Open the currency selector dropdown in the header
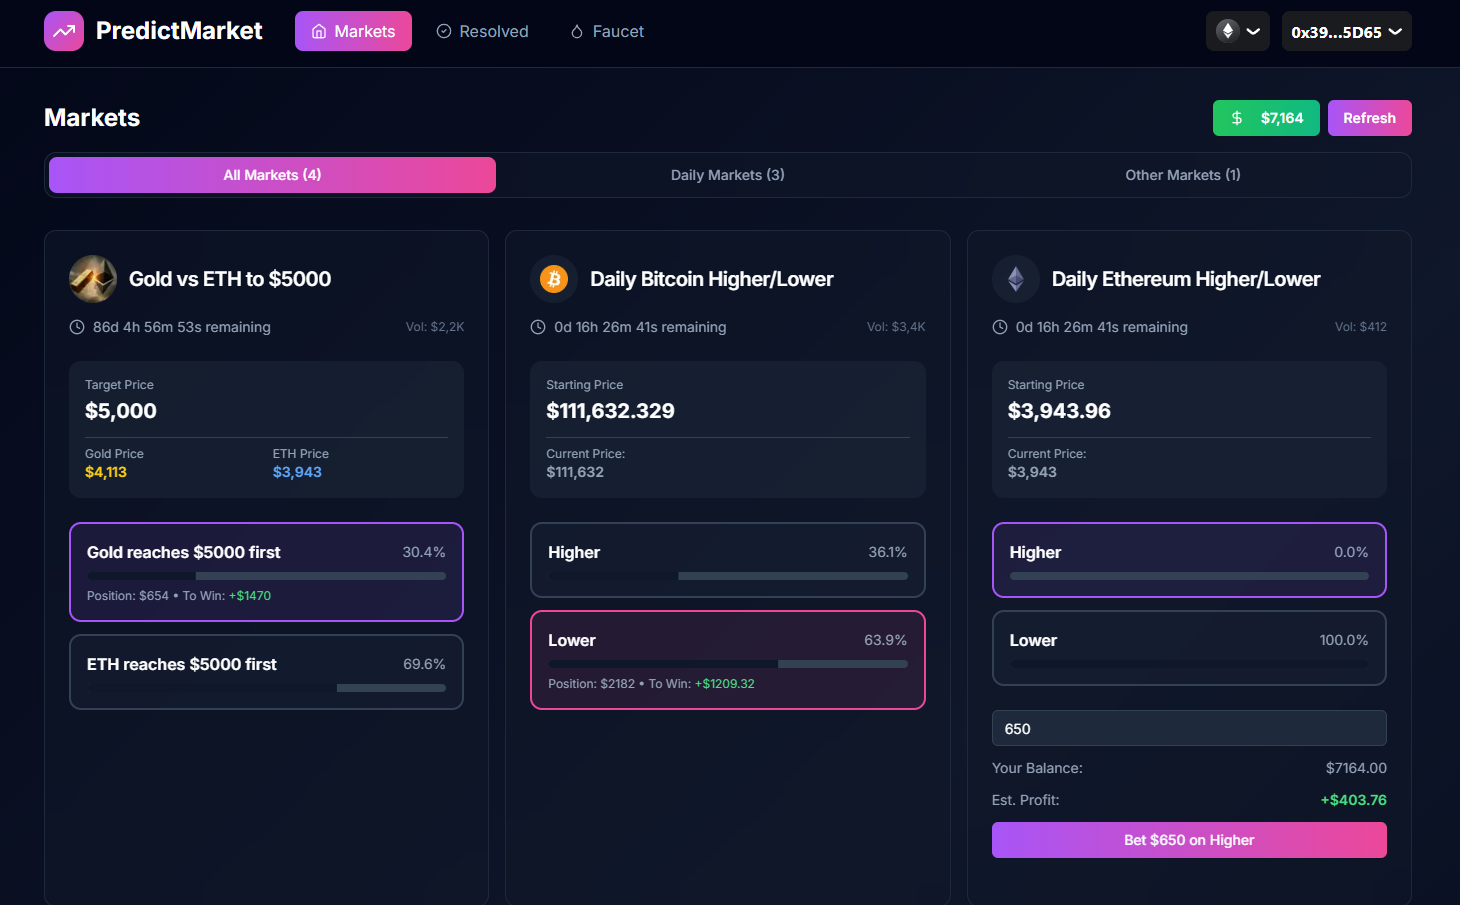 (x=1237, y=31)
